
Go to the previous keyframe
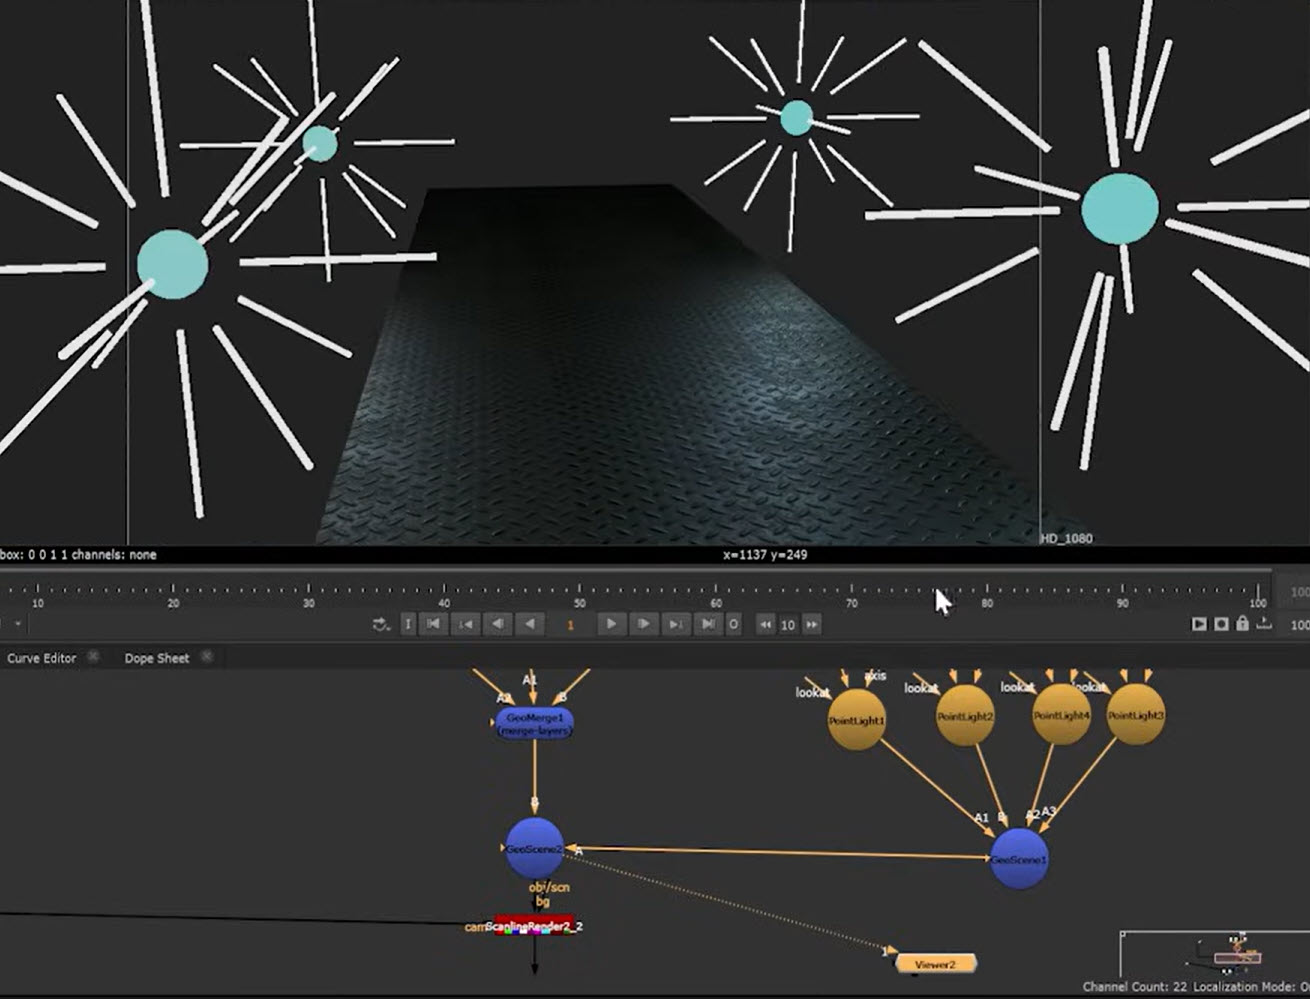[465, 624]
